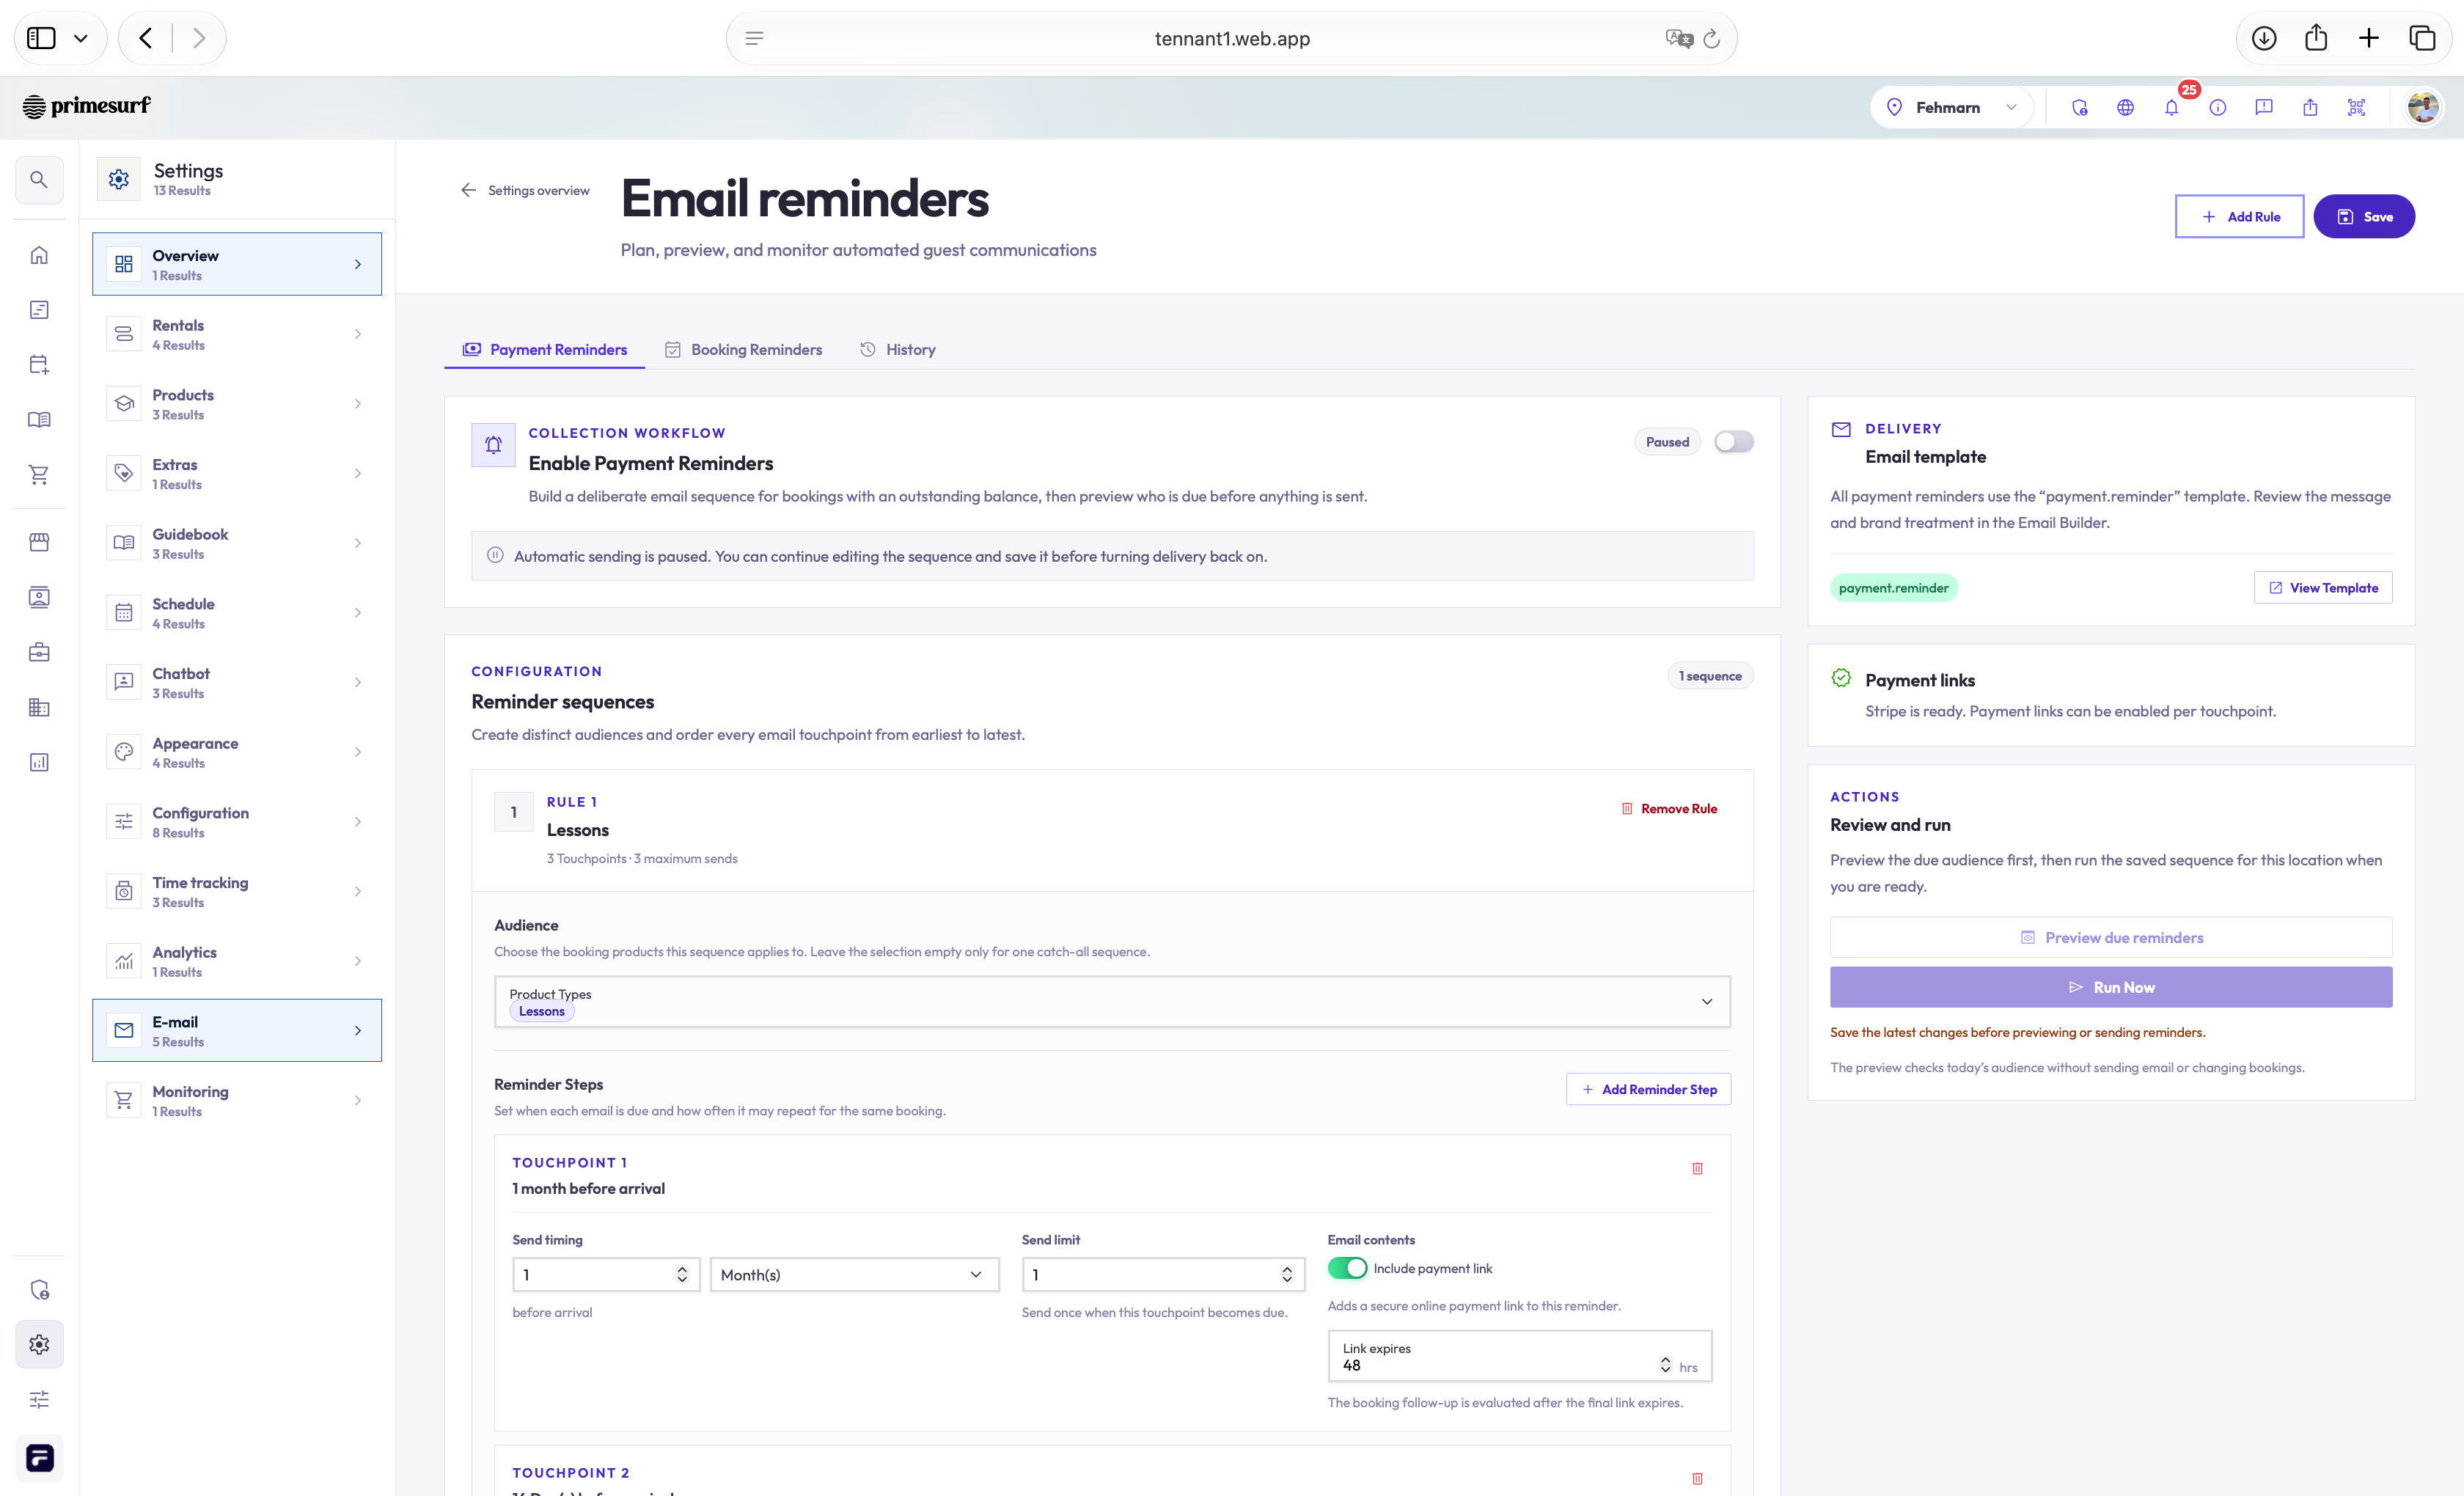Click the browser reload icon
This screenshot has width=2464, height=1496.
(x=1712, y=38)
